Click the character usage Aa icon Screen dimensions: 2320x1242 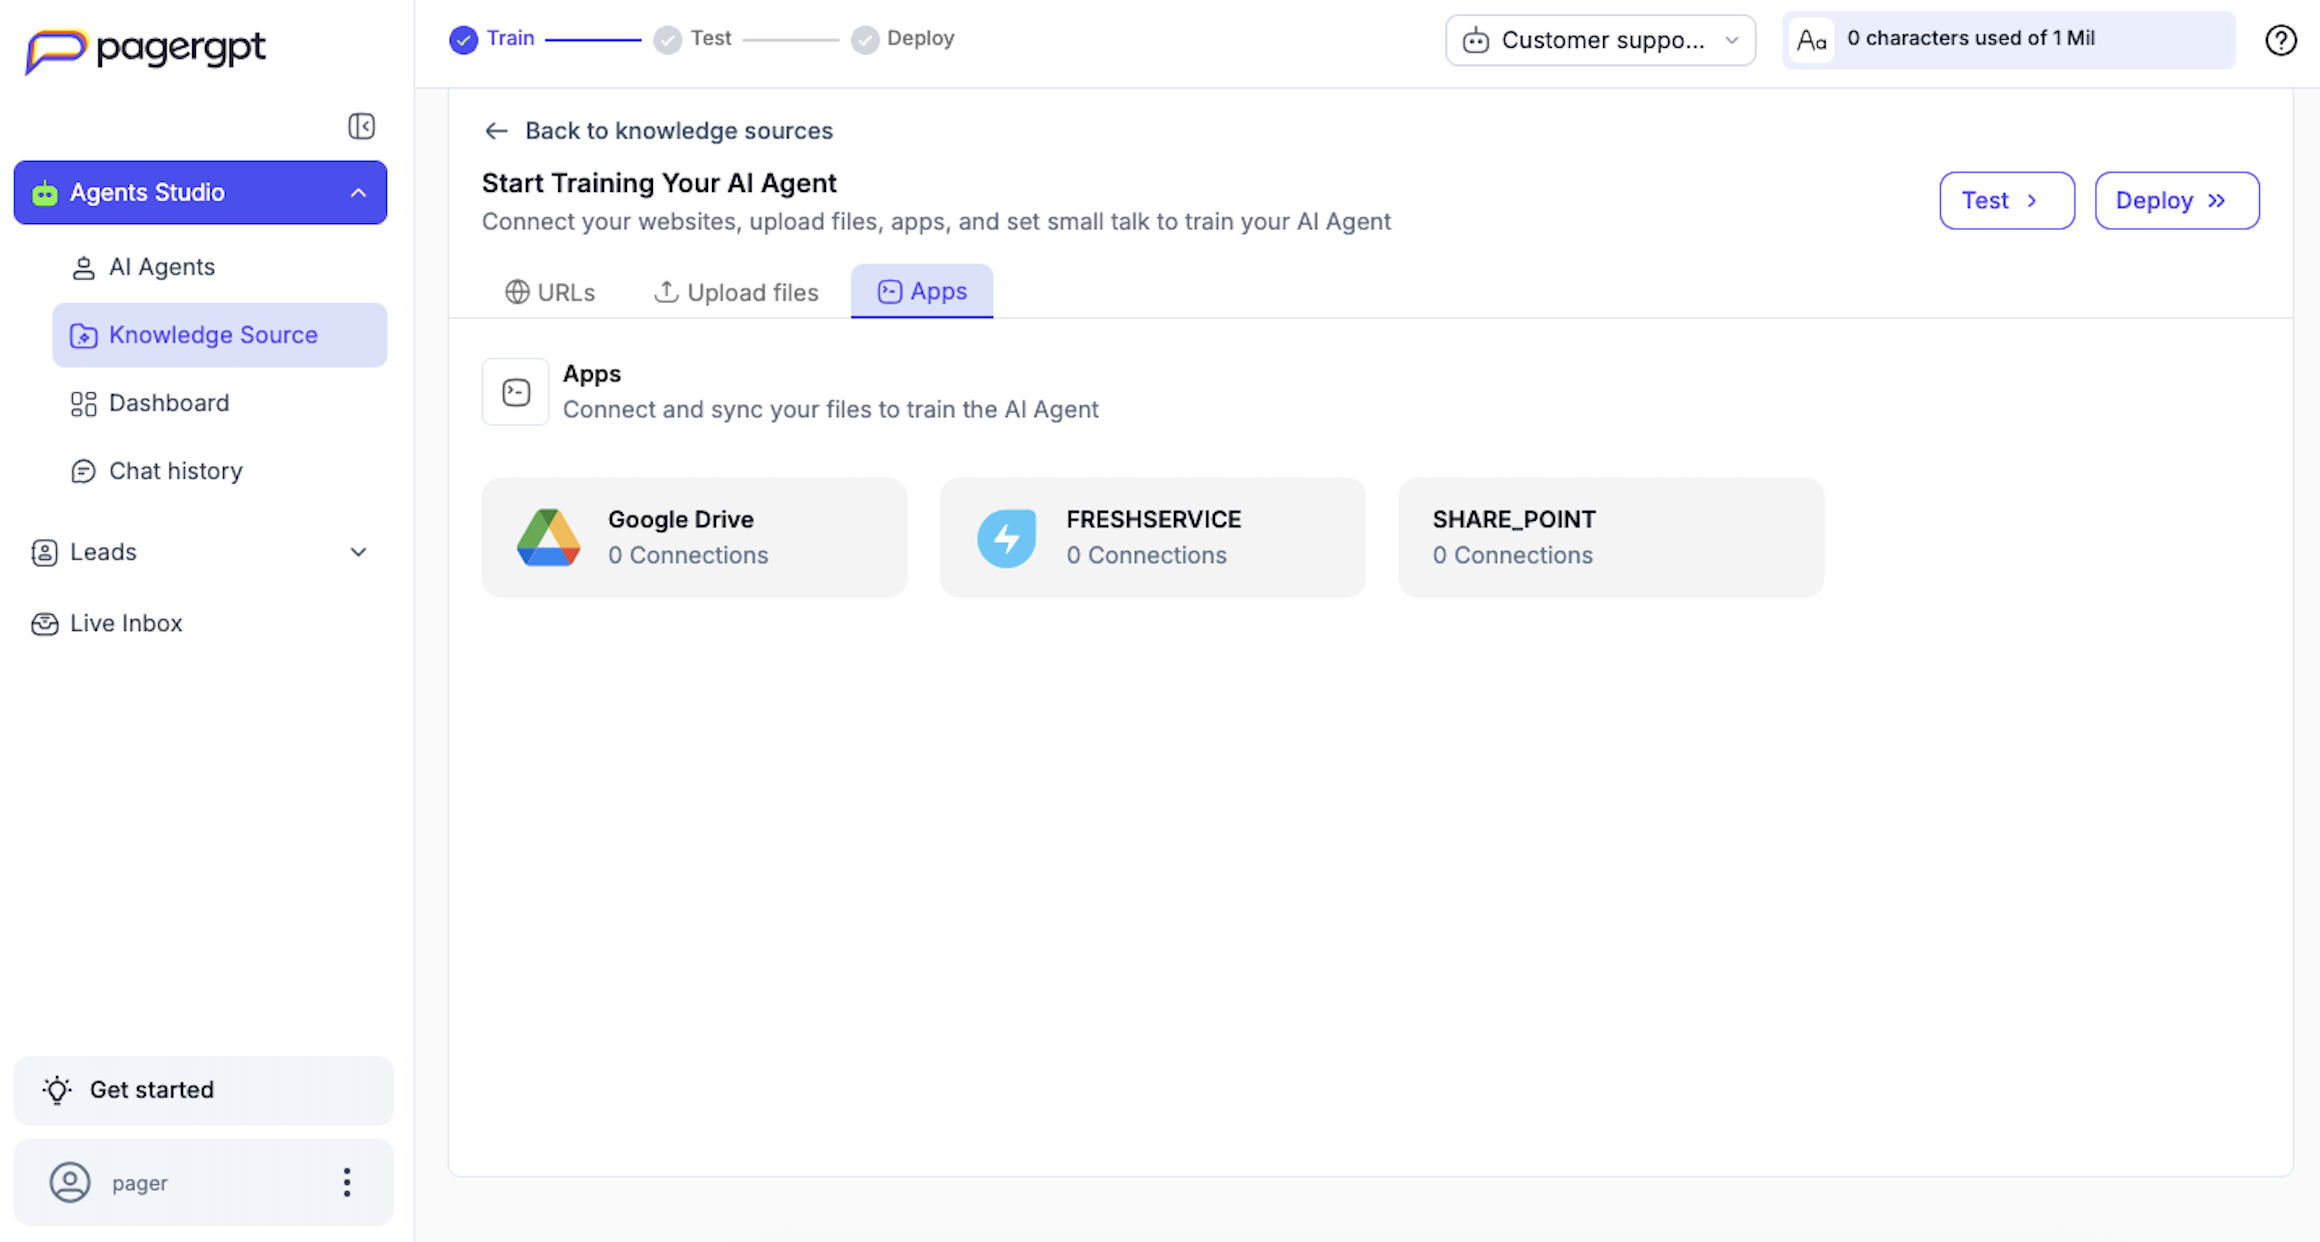coord(1811,40)
